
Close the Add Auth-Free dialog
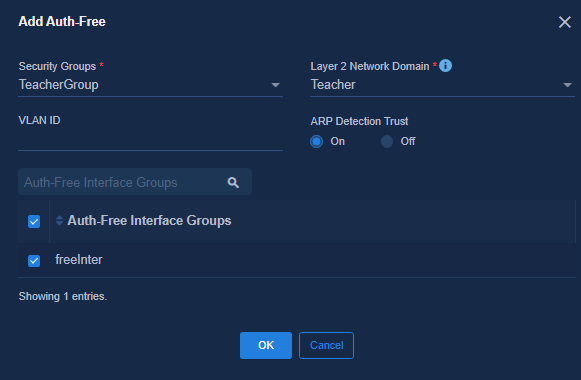(x=565, y=22)
